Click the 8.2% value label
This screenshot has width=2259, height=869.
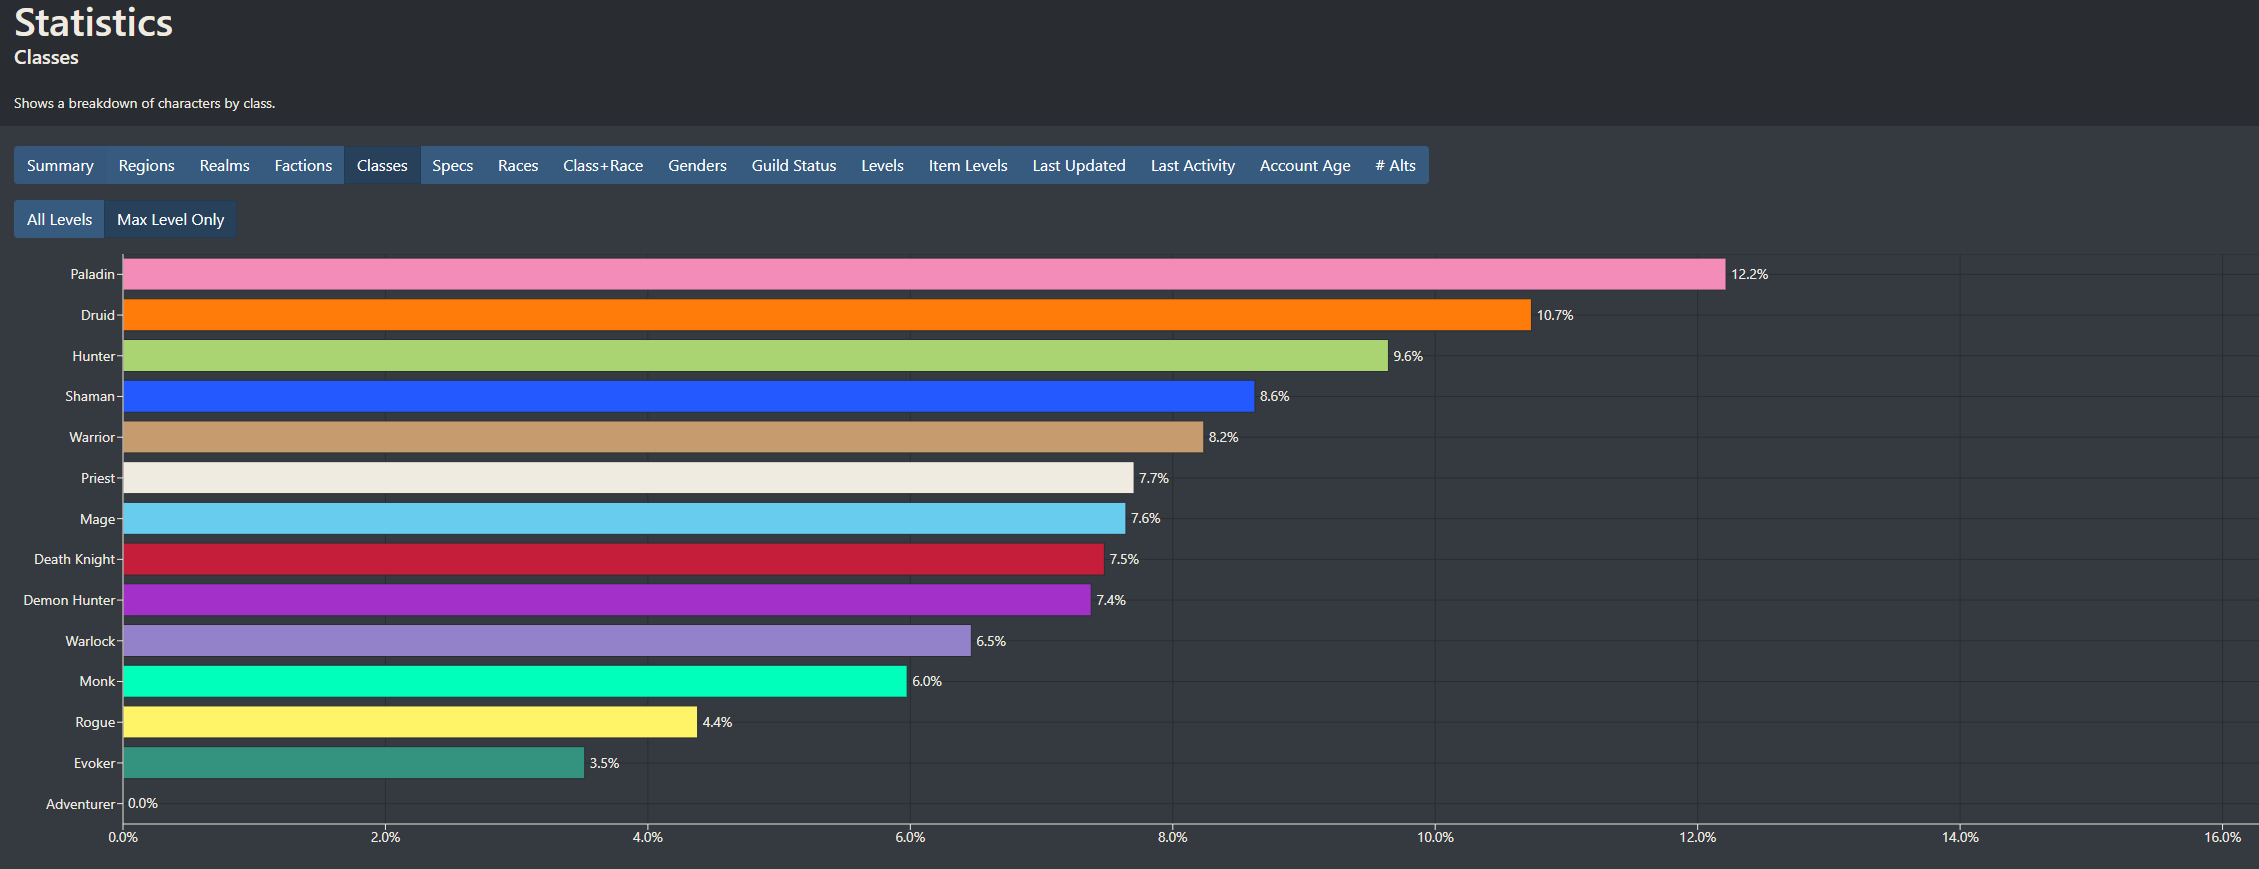[x=1223, y=437]
